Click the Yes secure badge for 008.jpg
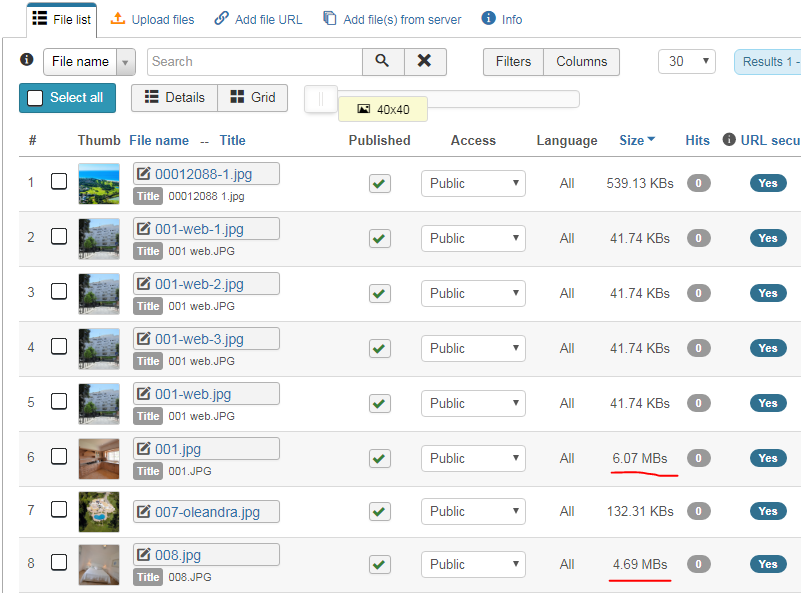 [x=768, y=564]
